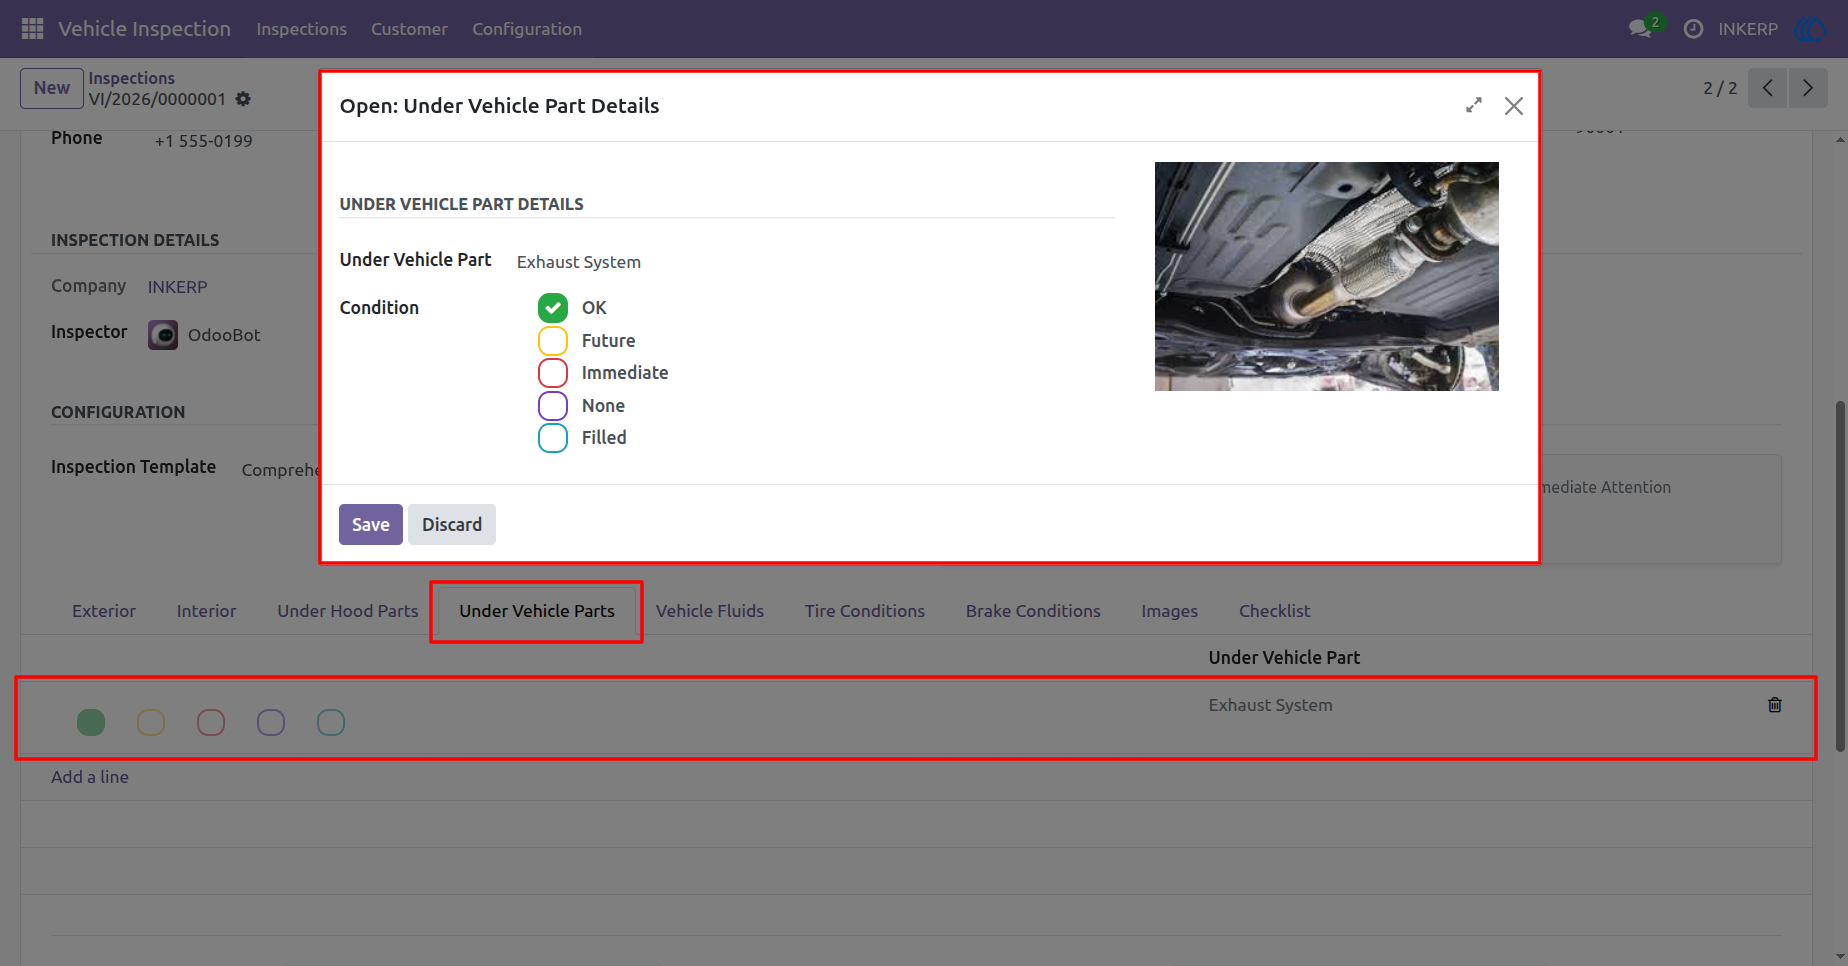Click Add a line link
Screen dimensions: 1848x966
90,777
